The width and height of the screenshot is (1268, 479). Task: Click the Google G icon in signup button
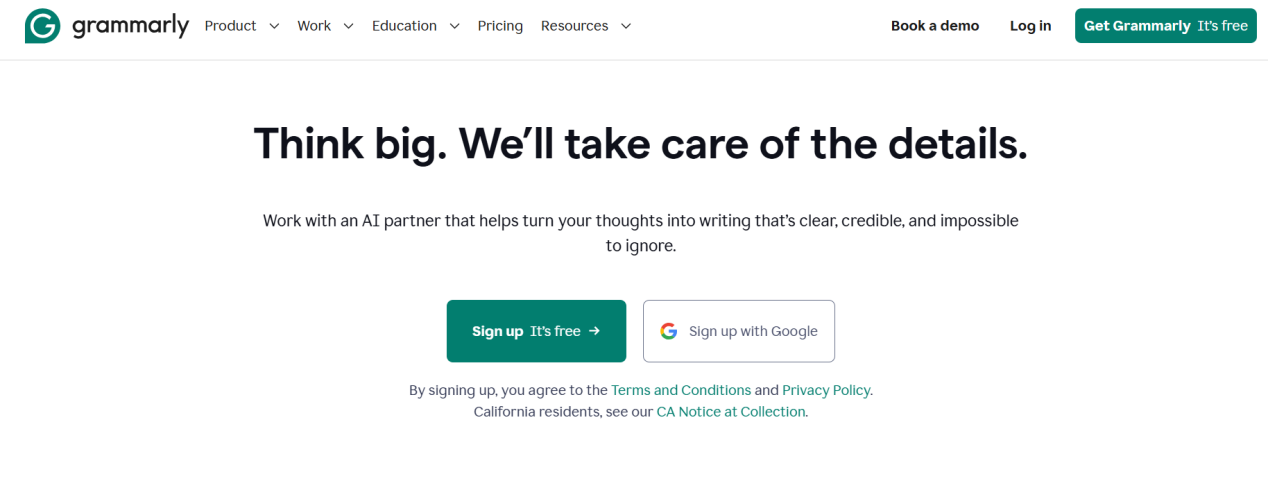click(668, 331)
